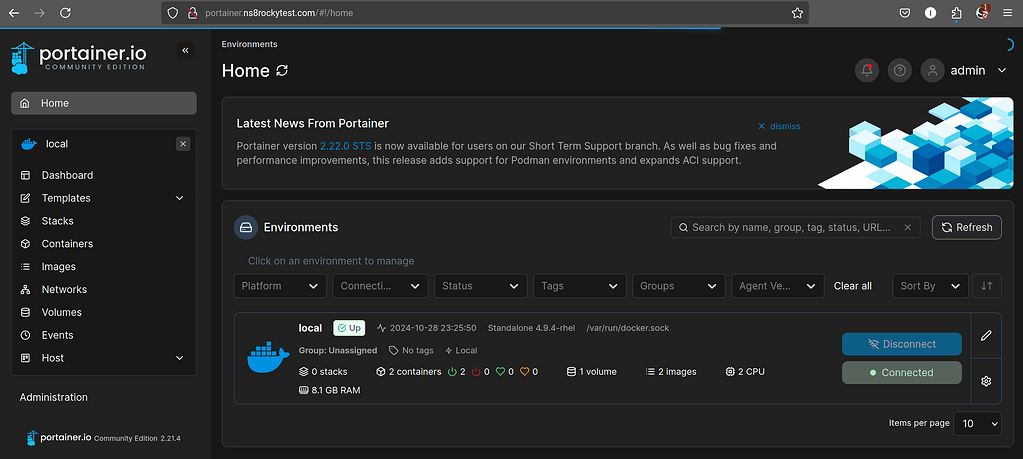Click the healthy containers green heart icon
1023x459 pixels.
pyautogui.click(x=500, y=372)
